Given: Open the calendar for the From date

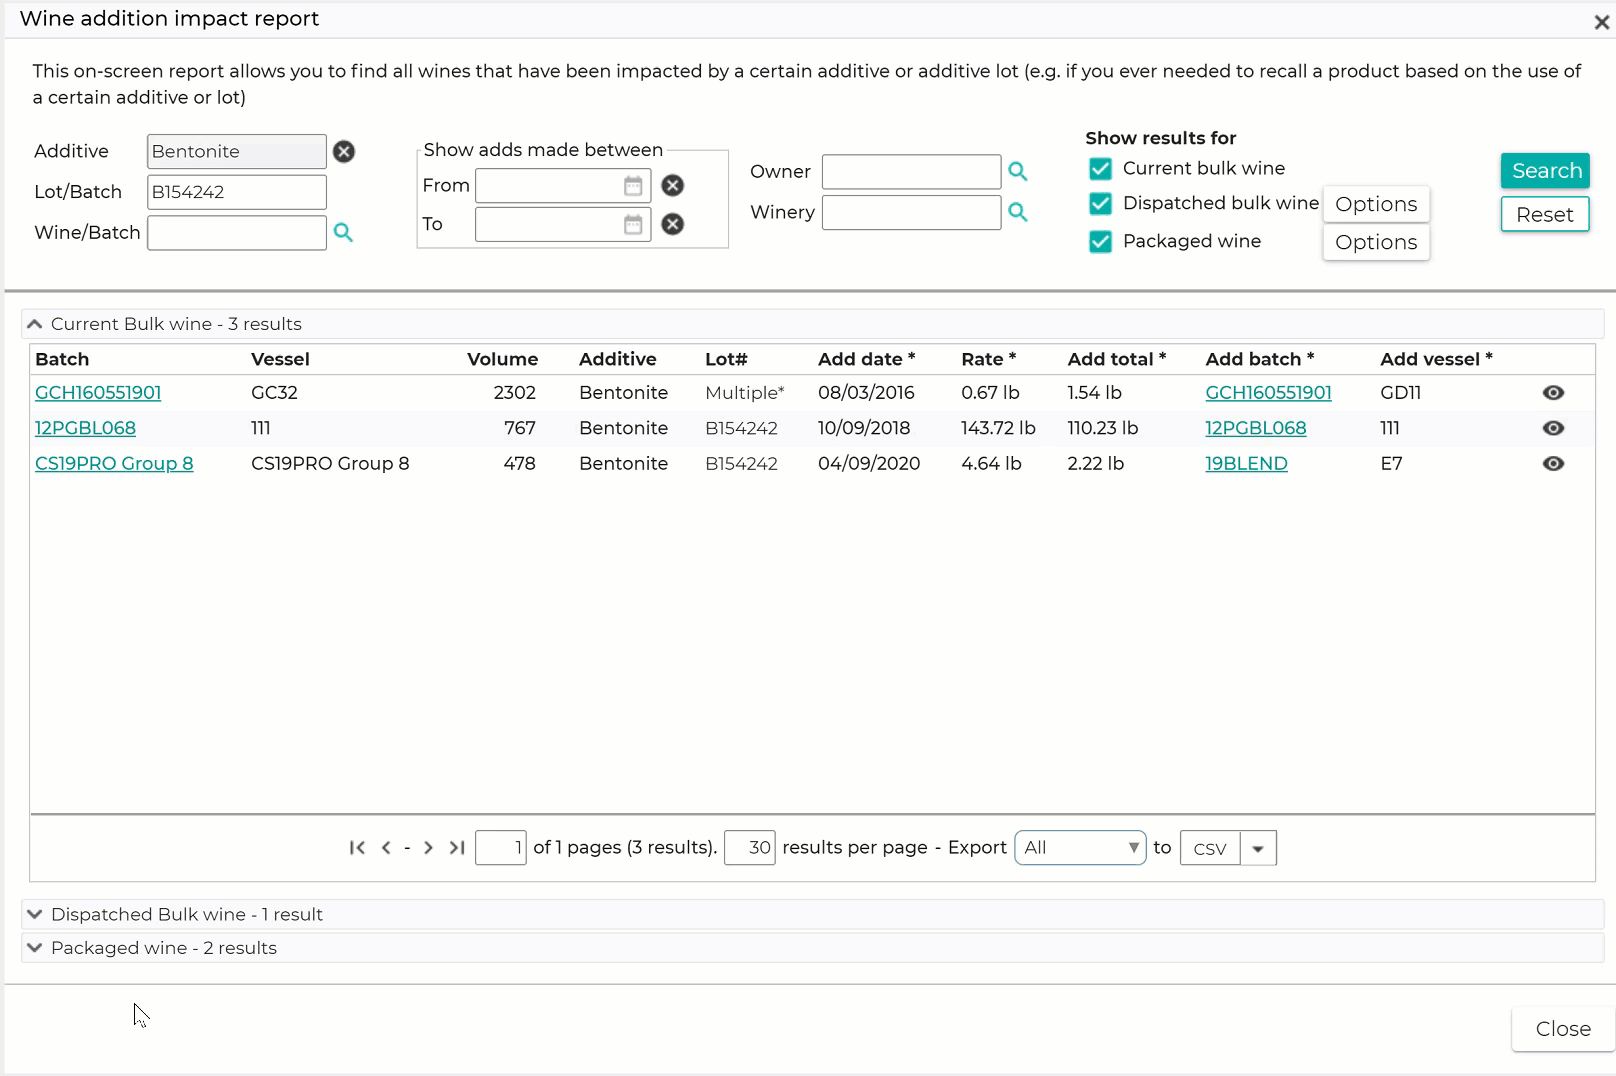Looking at the screenshot, I should click(x=632, y=185).
